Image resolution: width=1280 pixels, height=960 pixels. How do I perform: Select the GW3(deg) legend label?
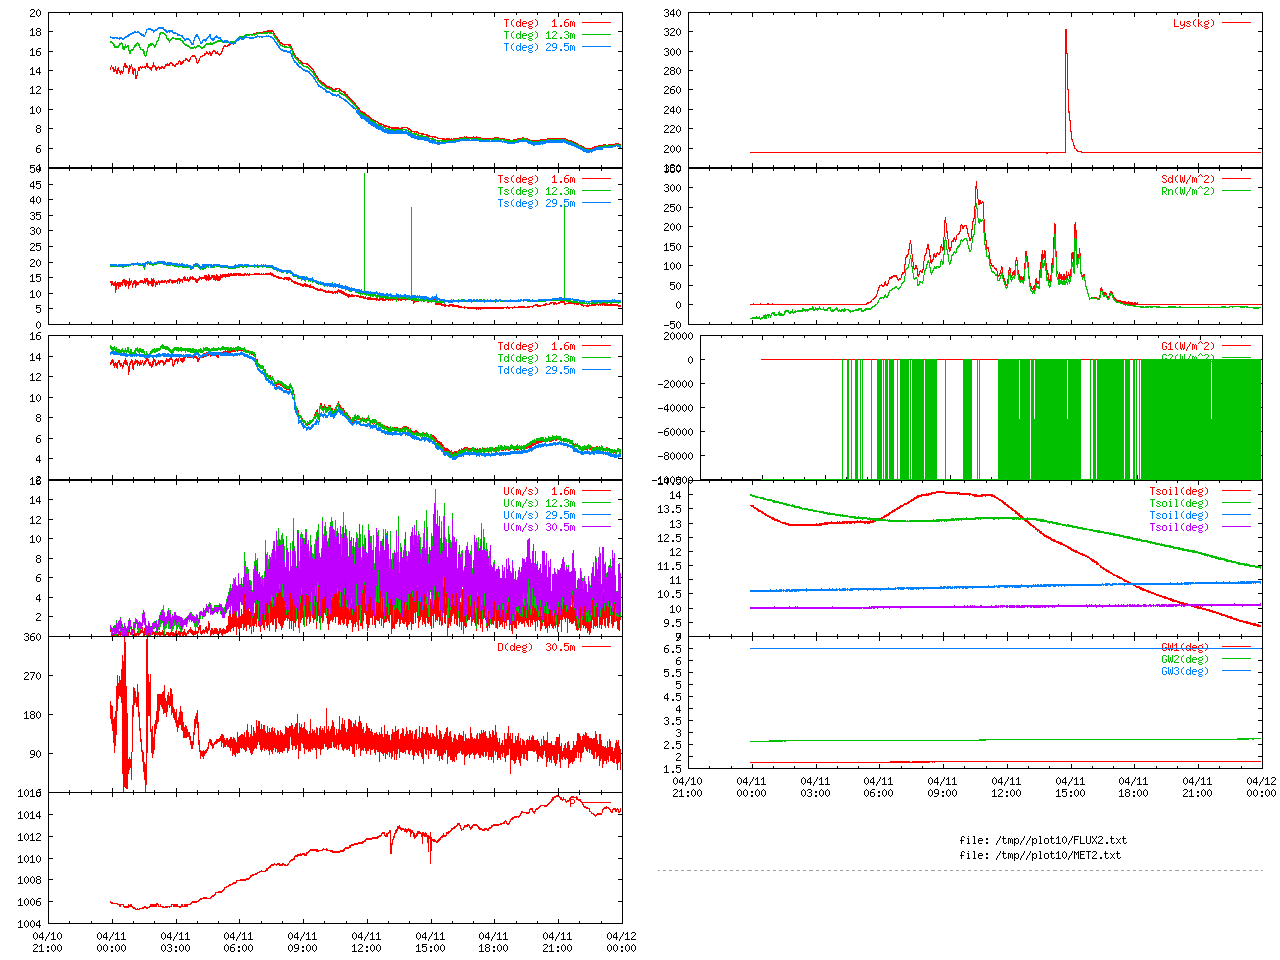(1185, 671)
